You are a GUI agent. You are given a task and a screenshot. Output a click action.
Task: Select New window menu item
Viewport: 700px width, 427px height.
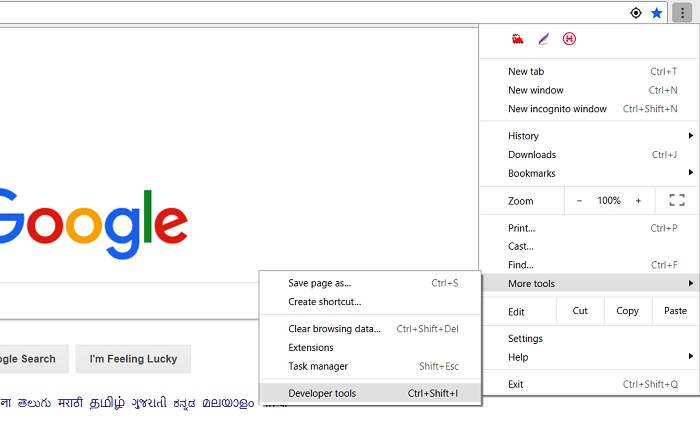590,90
